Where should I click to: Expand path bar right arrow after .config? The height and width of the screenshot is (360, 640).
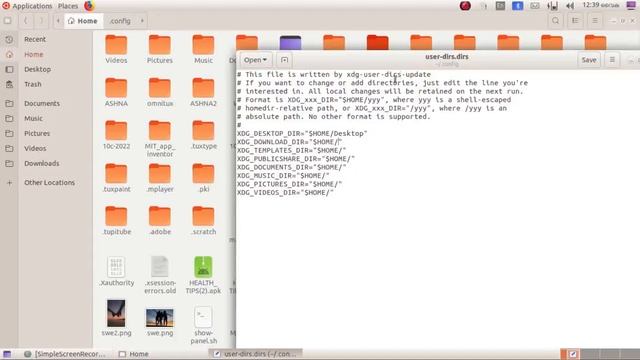point(142,21)
